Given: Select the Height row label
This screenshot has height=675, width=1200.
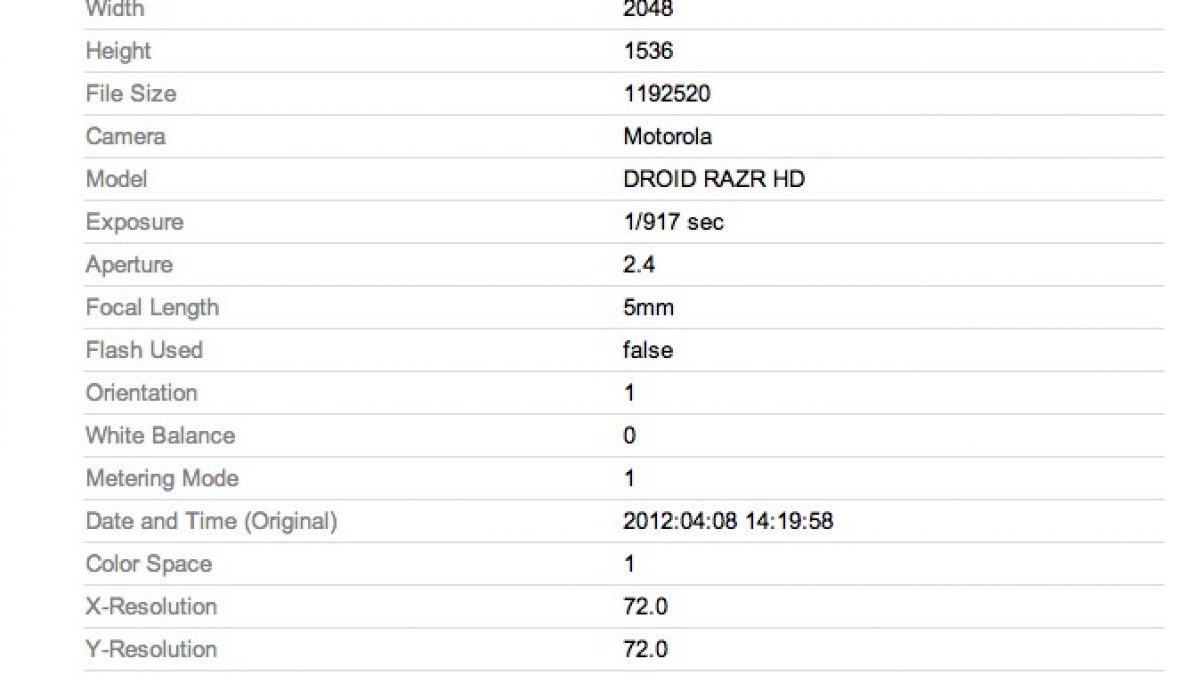Looking at the screenshot, I should [118, 51].
